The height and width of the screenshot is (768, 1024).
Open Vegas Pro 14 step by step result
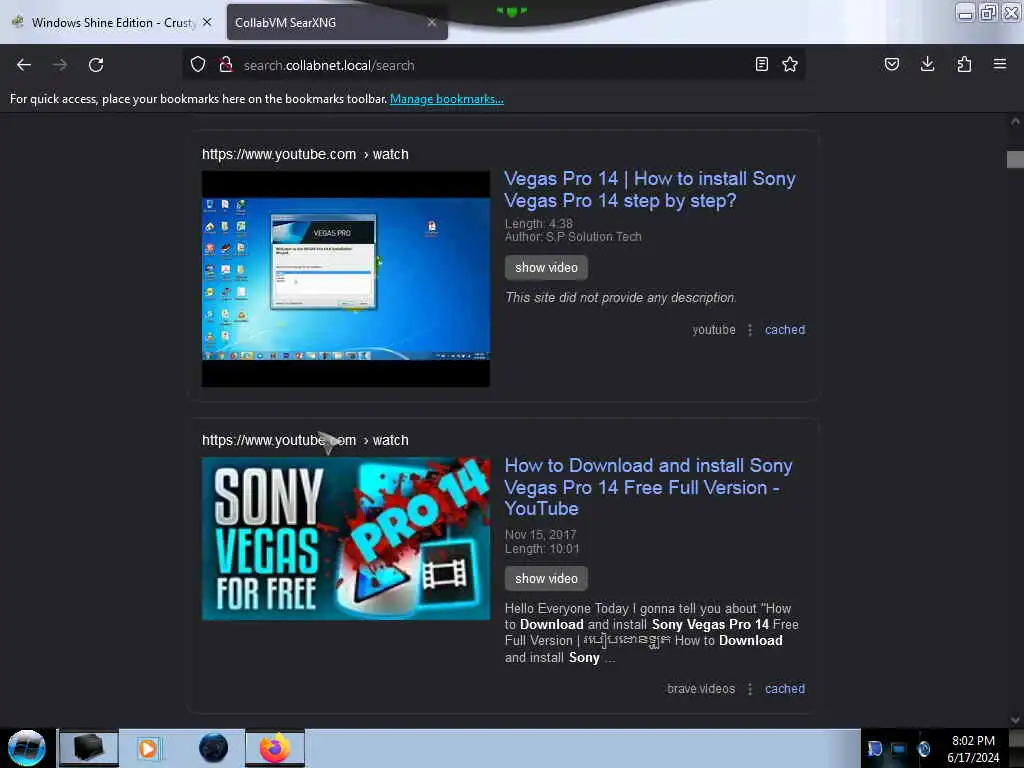tap(650, 189)
